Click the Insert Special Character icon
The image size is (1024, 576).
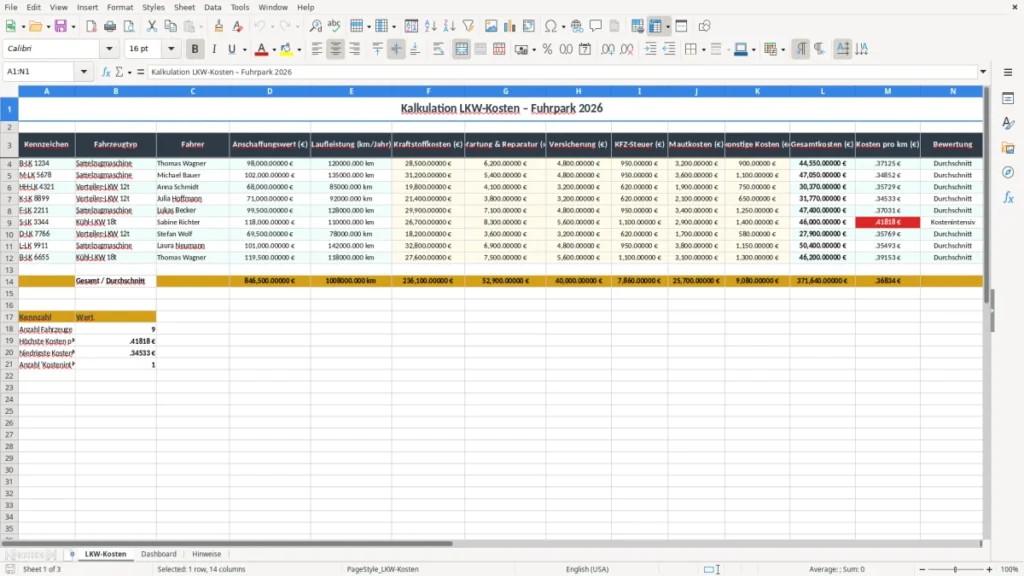pos(551,26)
